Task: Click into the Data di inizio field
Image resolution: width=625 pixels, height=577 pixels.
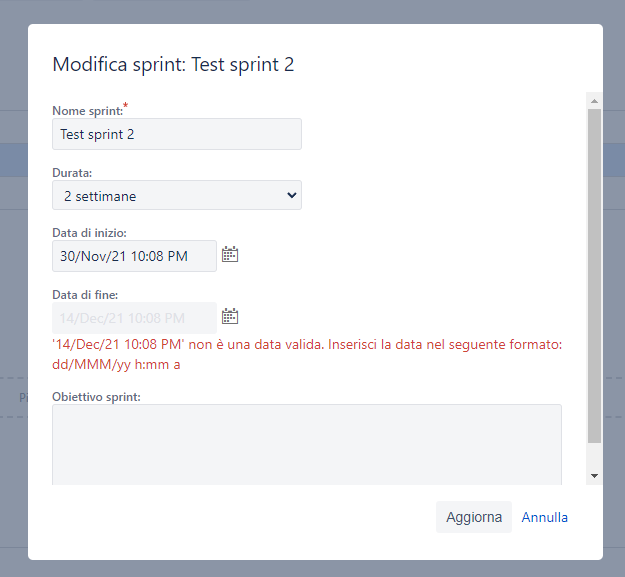Action: tap(134, 256)
